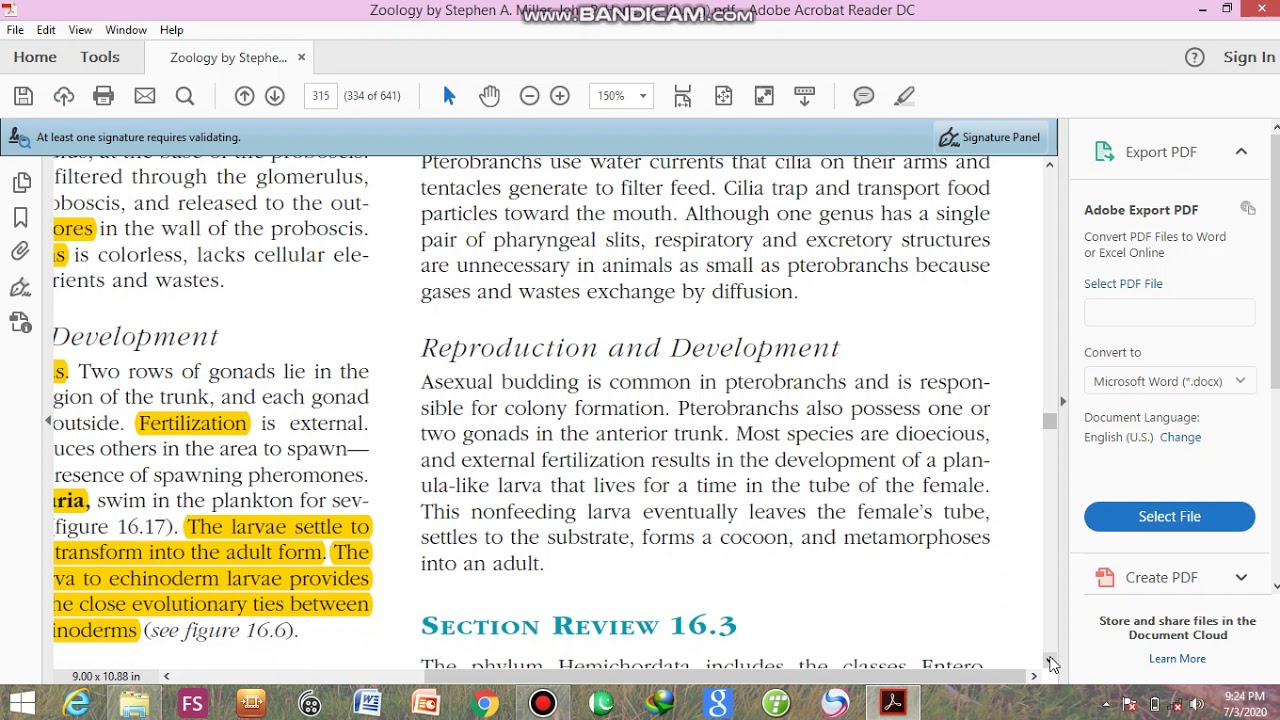Click scroll-down arrow of document scrollbar

1049,660
